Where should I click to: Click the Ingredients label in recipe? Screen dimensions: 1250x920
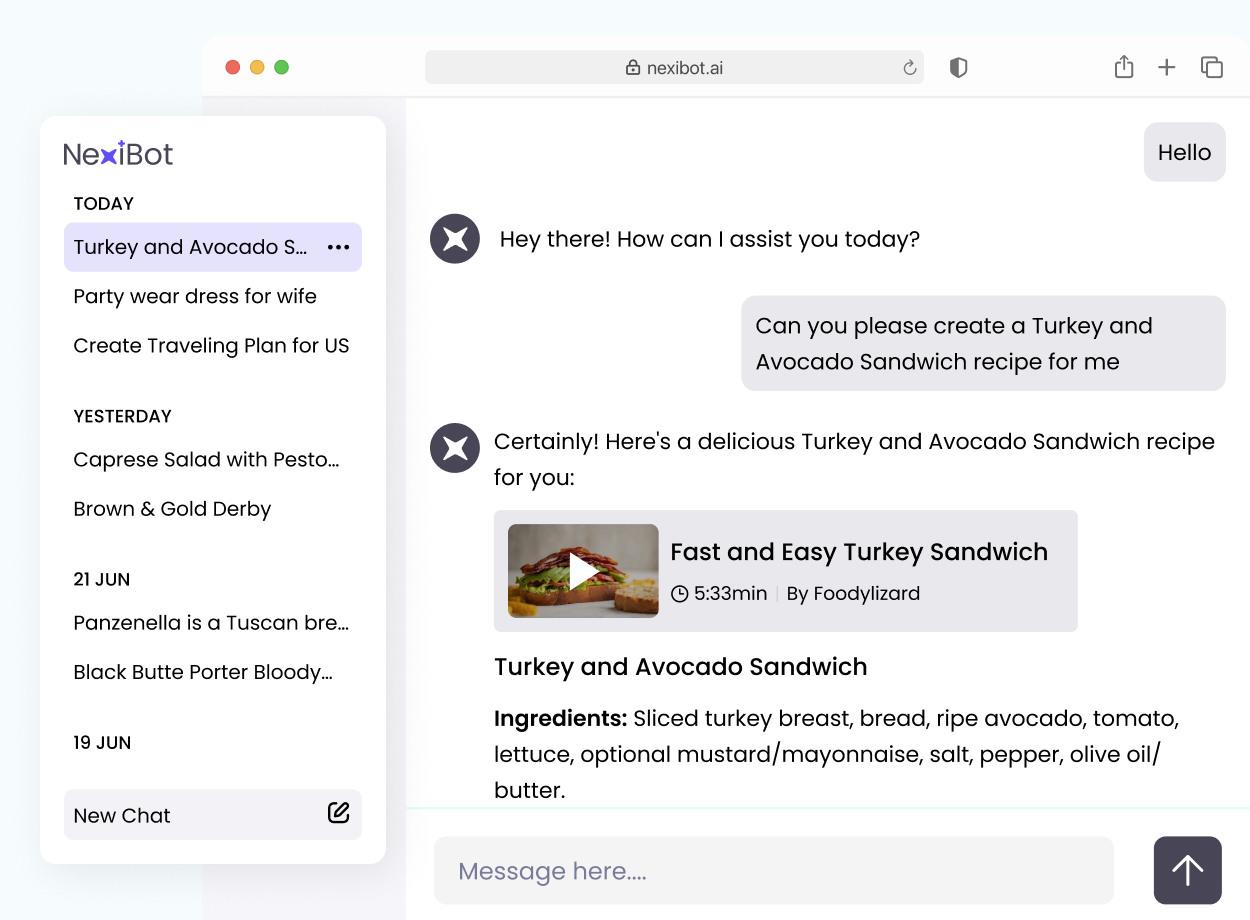[x=560, y=718]
